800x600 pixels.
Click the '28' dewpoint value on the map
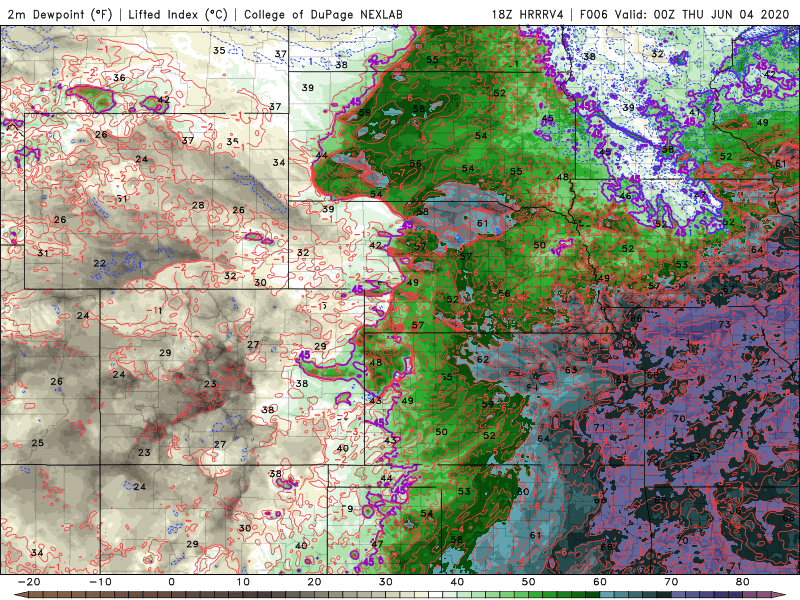[x=198, y=205]
